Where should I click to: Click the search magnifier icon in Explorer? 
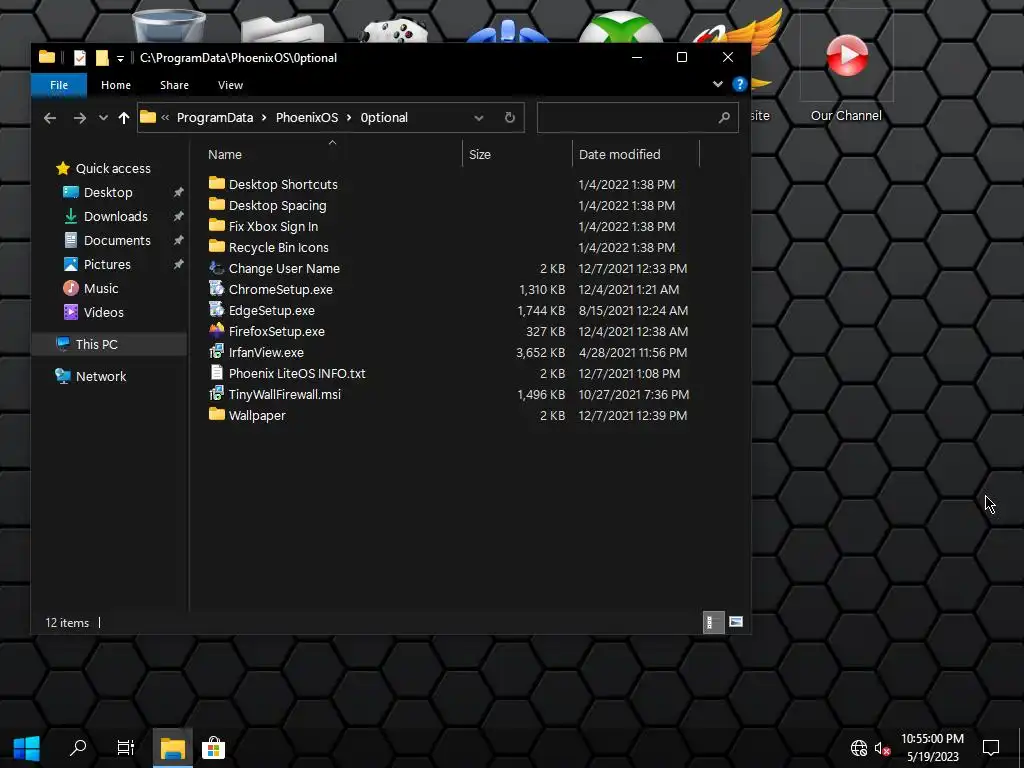click(x=724, y=118)
